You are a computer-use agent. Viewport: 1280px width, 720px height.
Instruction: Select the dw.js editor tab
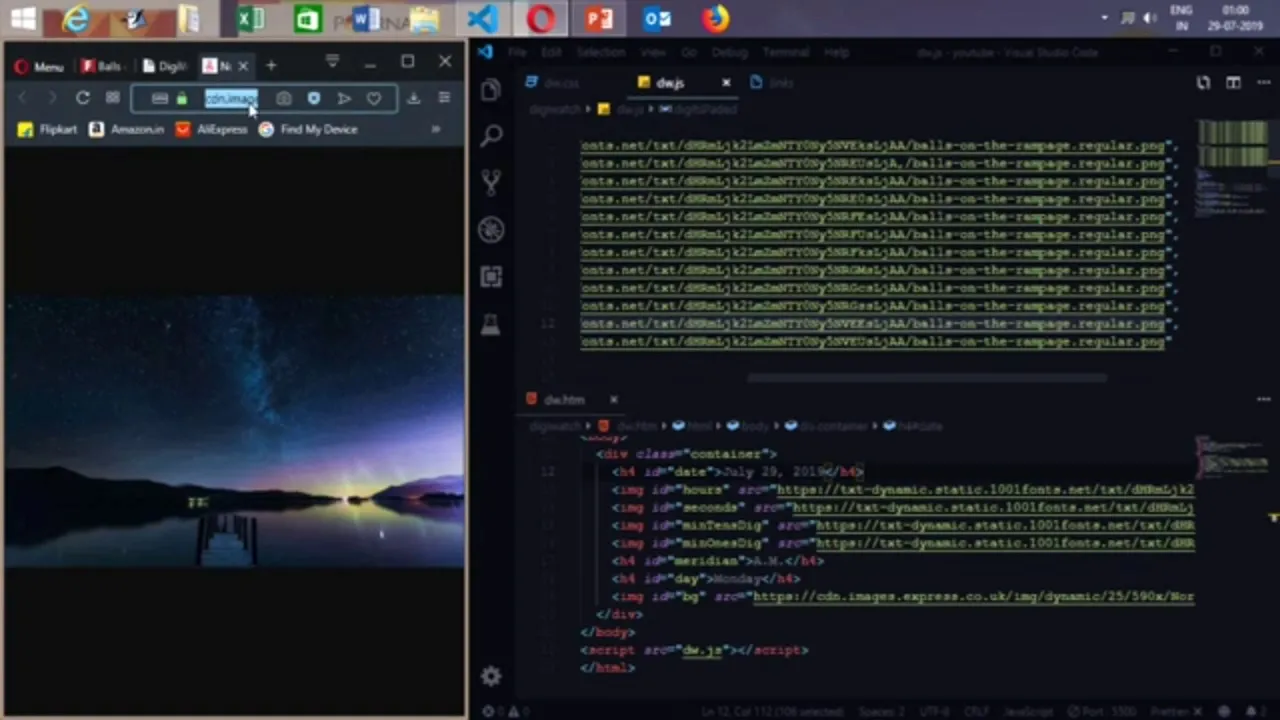670,83
